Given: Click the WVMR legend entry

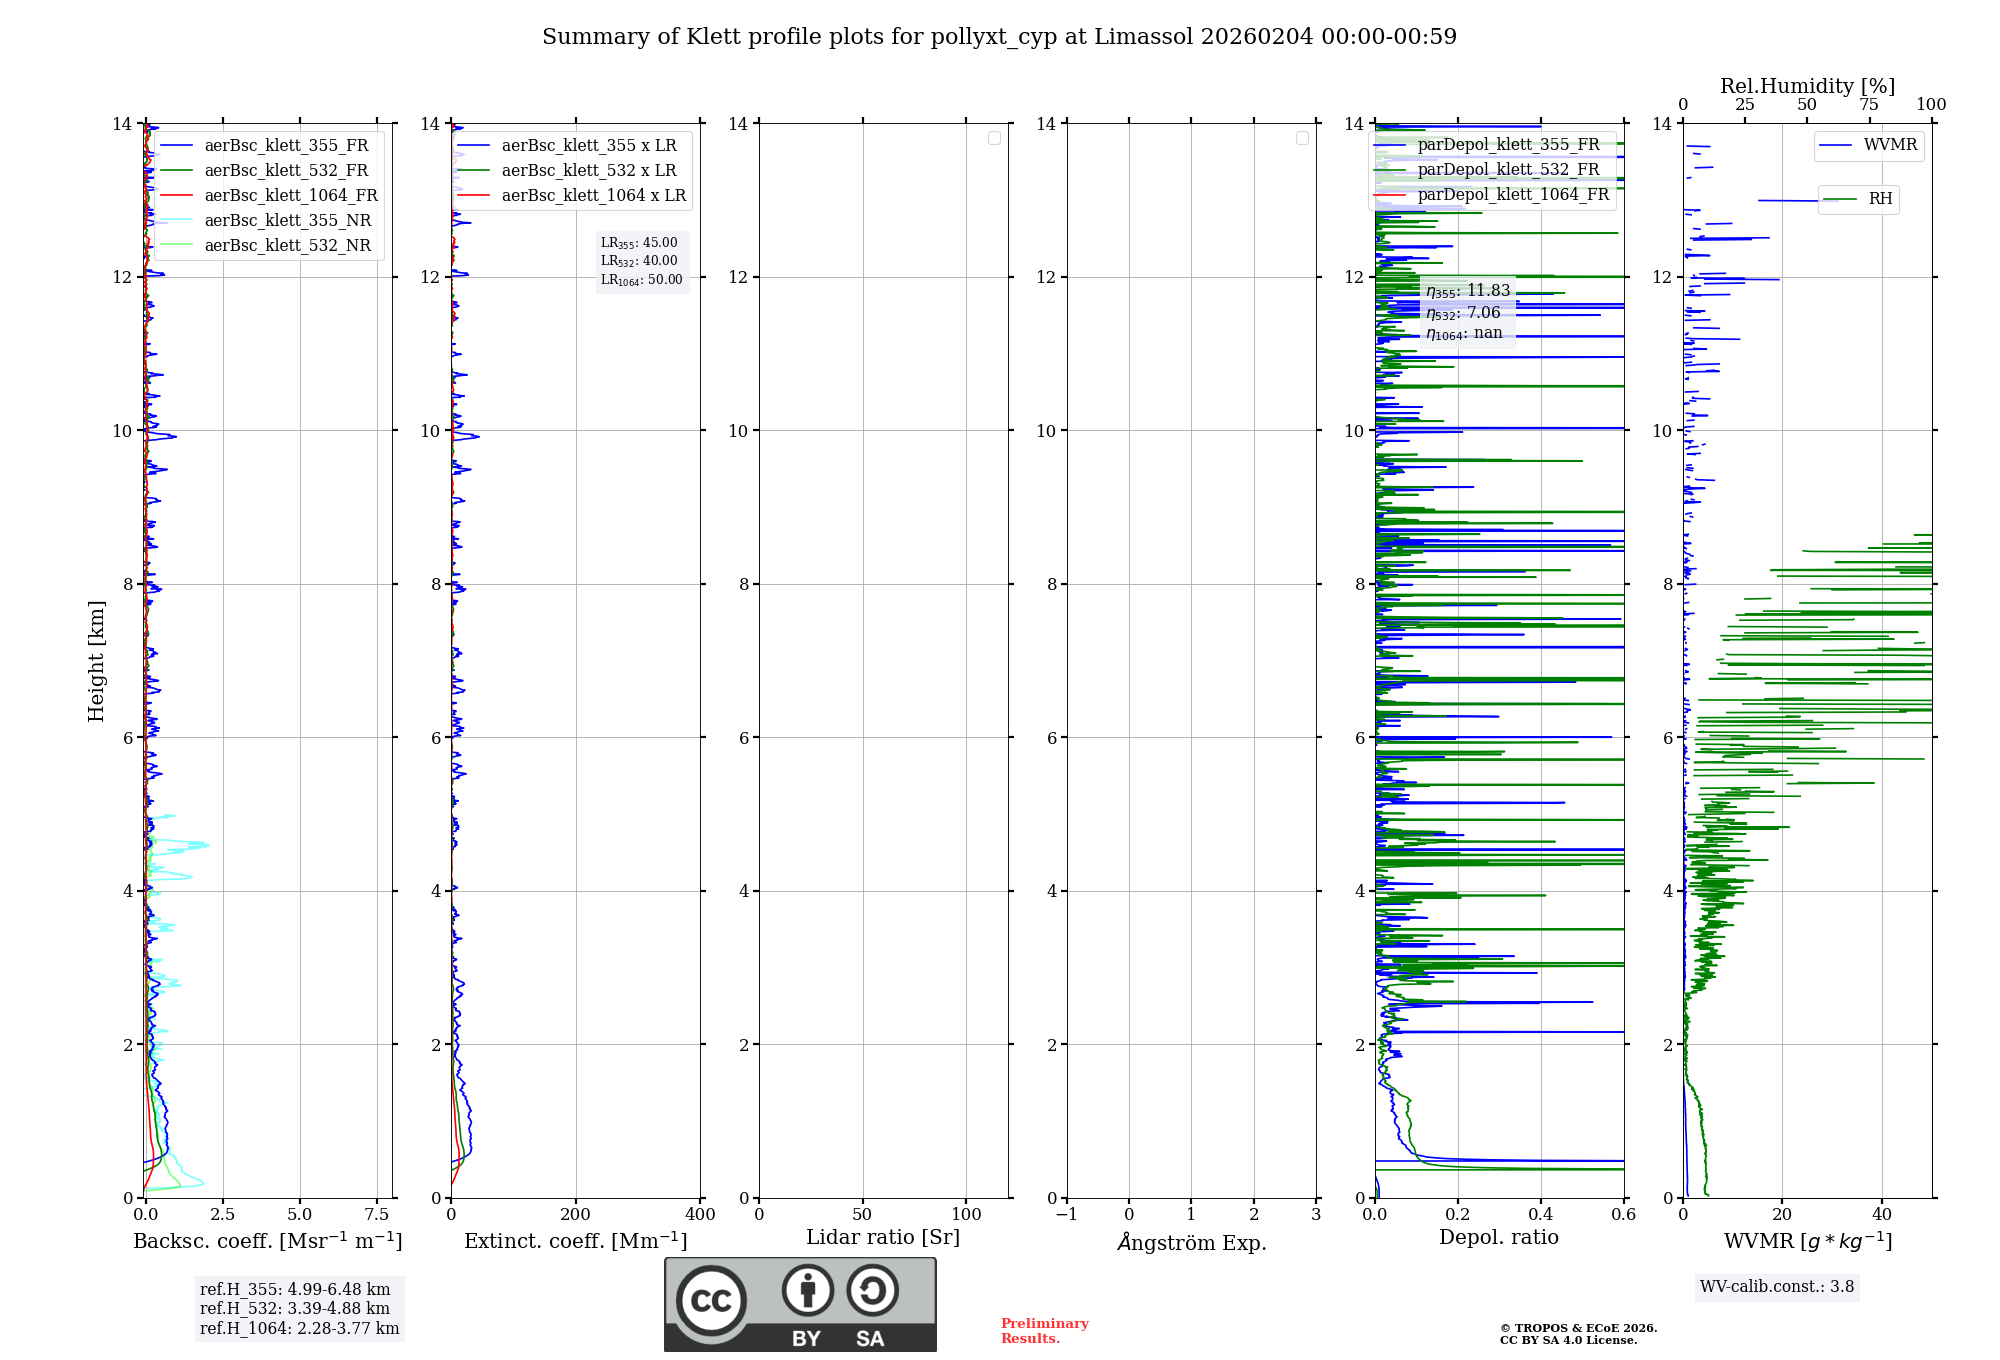Looking at the screenshot, I should coord(1889,145).
